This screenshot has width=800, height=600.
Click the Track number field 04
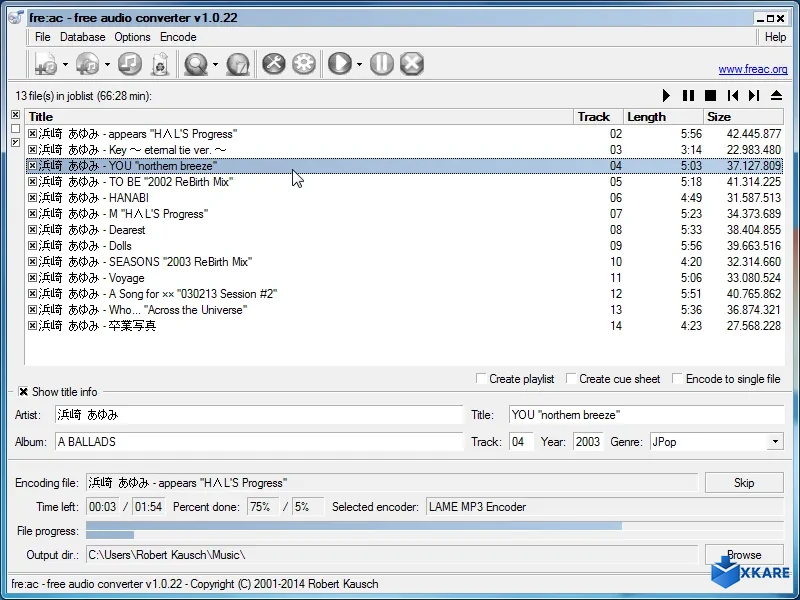(521, 442)
